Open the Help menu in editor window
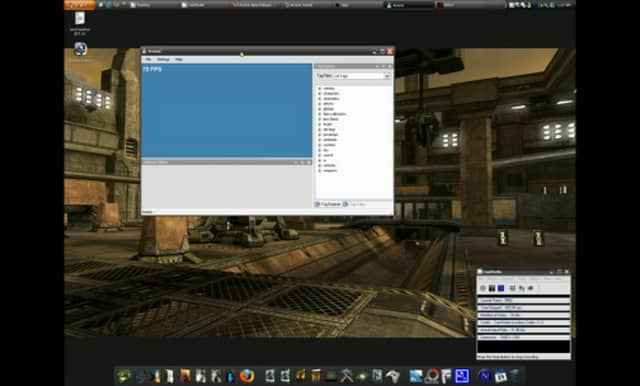 pos(179,60)
